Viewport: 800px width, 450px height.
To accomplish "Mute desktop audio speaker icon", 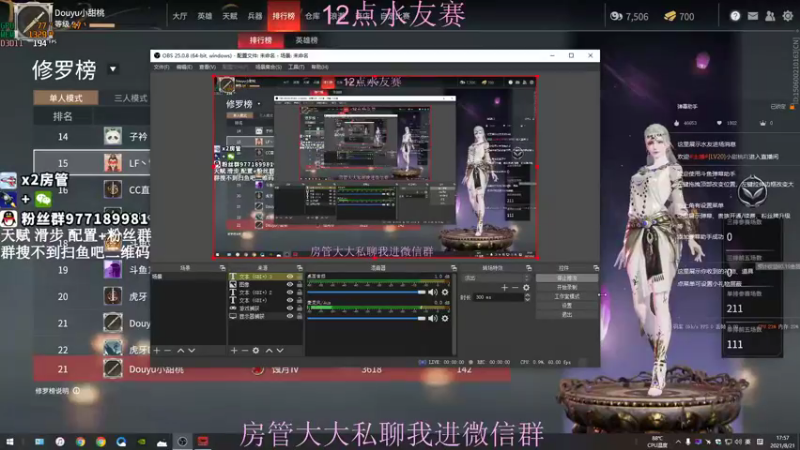I will 433,292.
